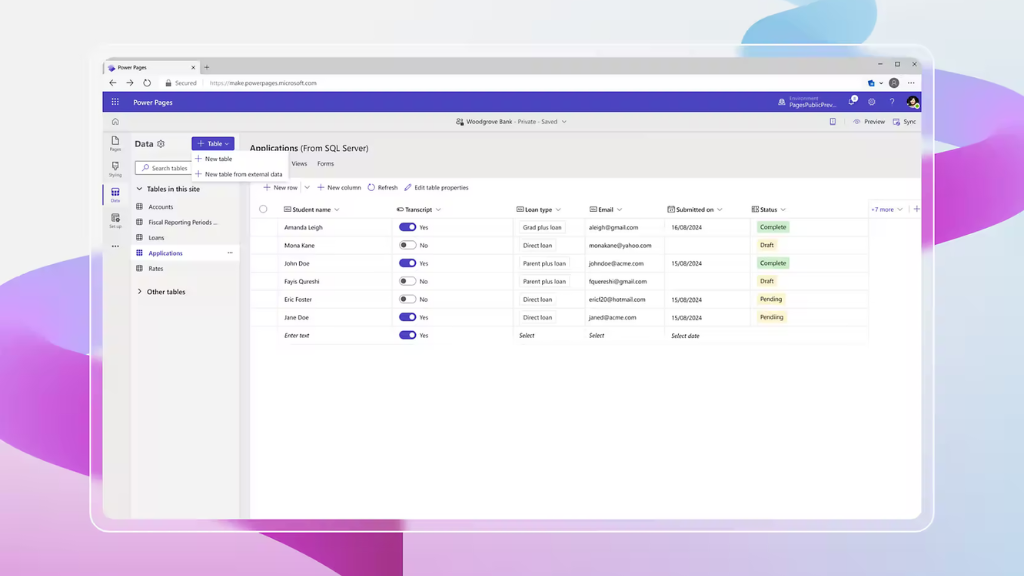This screenshot has width=1024, height=576.
Task: Toggle Transcript switch for Jane Doe
Action: pyautogui.click(x=408, y=317)
